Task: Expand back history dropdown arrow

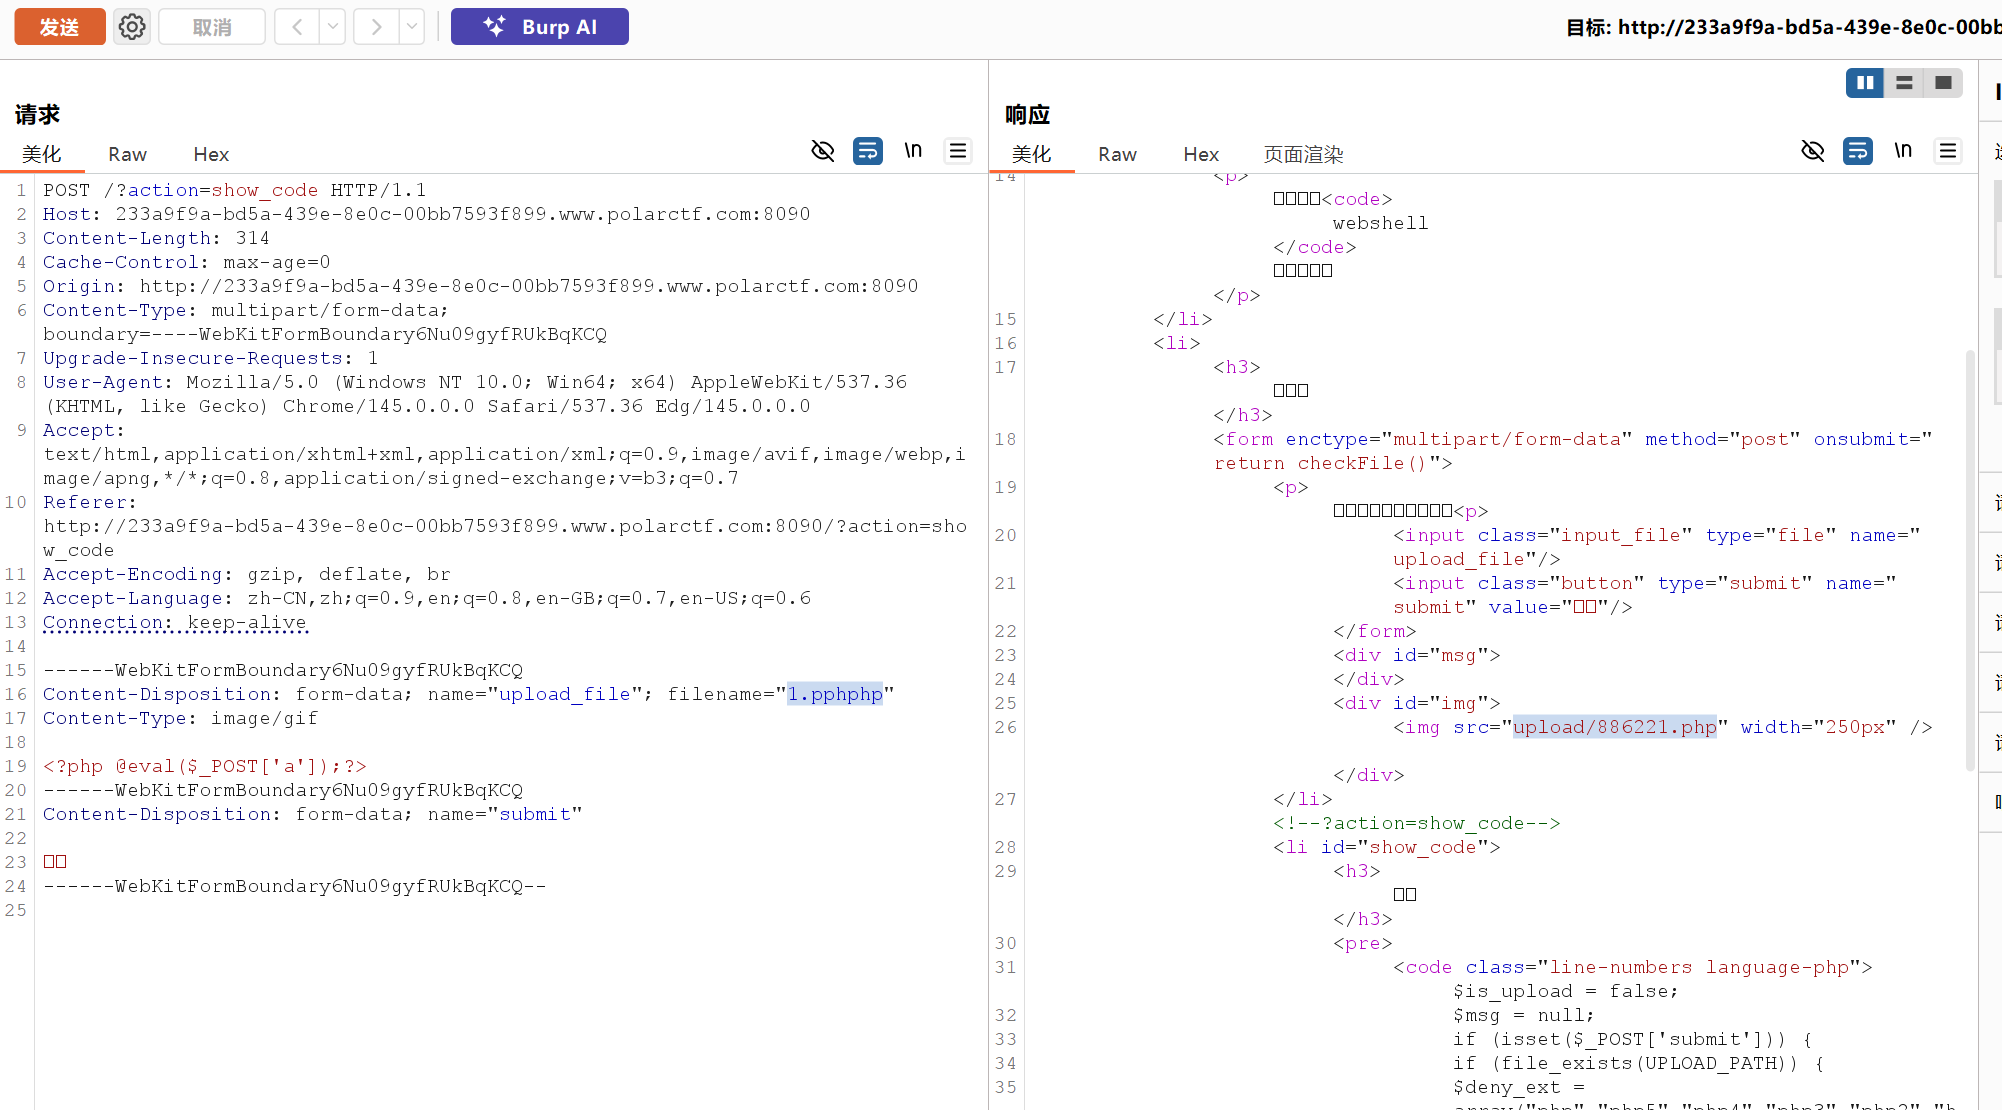Action: [x=333, y=27]
